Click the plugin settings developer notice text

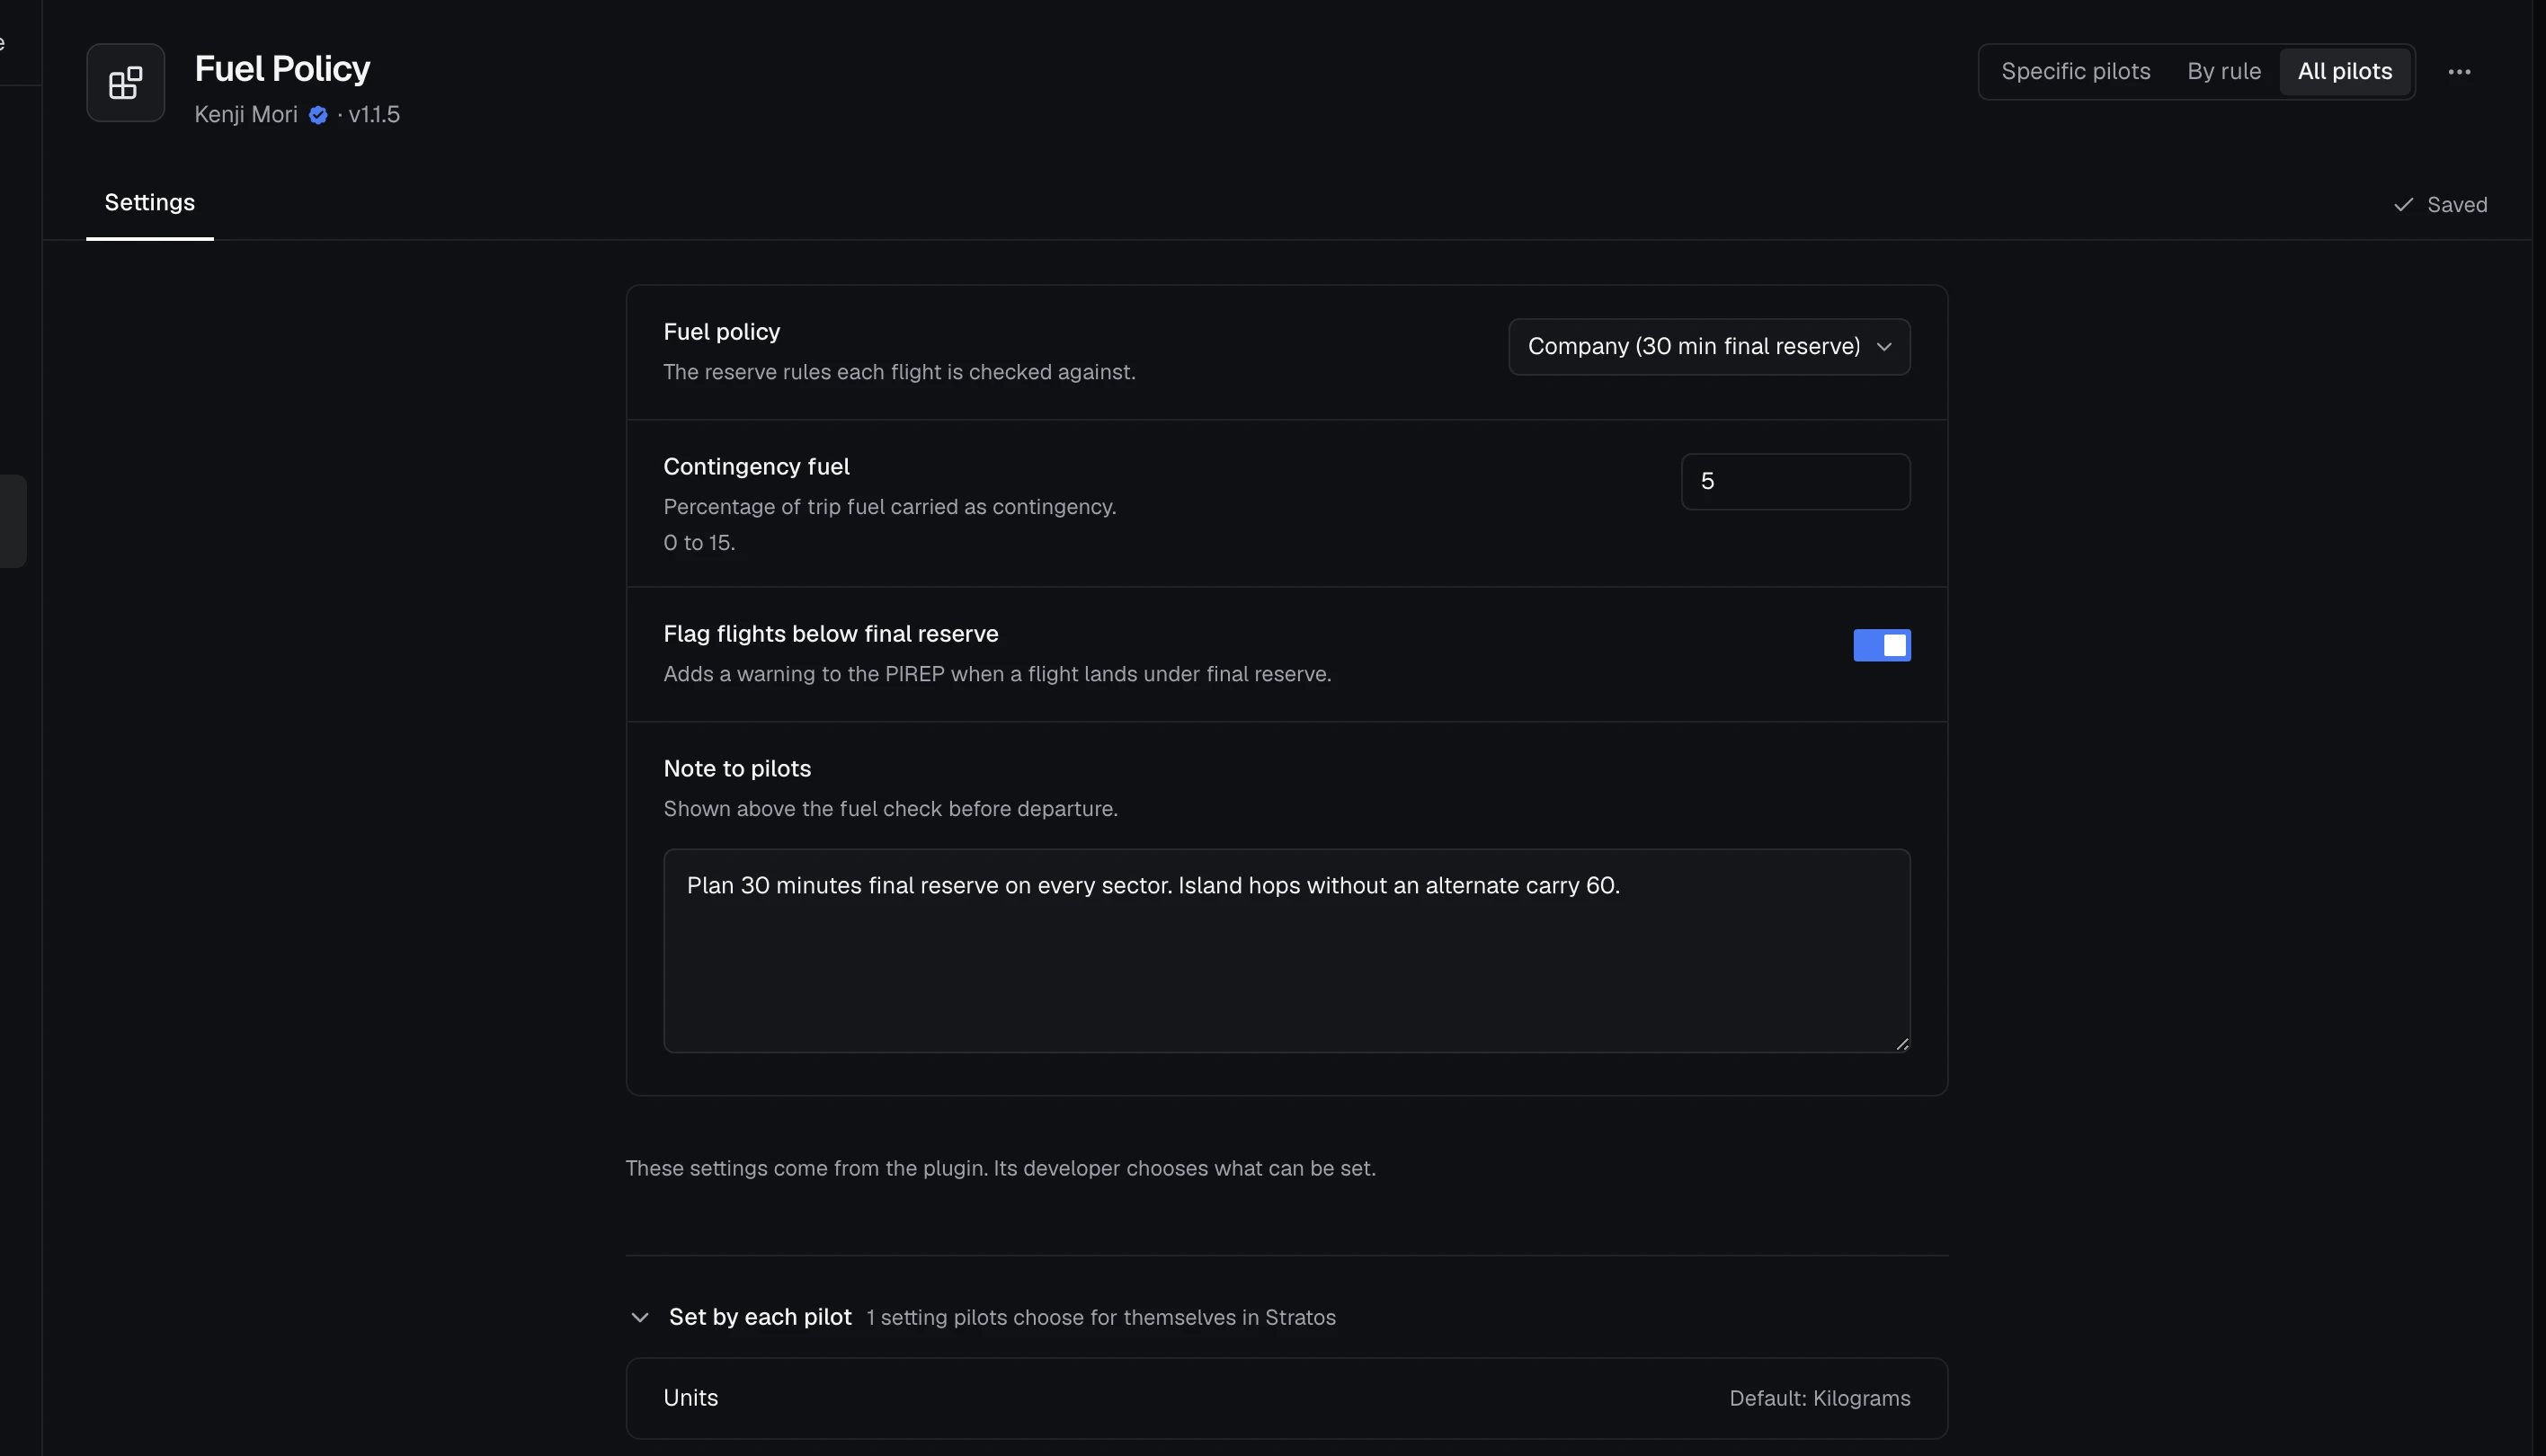pos(1000,1168)
